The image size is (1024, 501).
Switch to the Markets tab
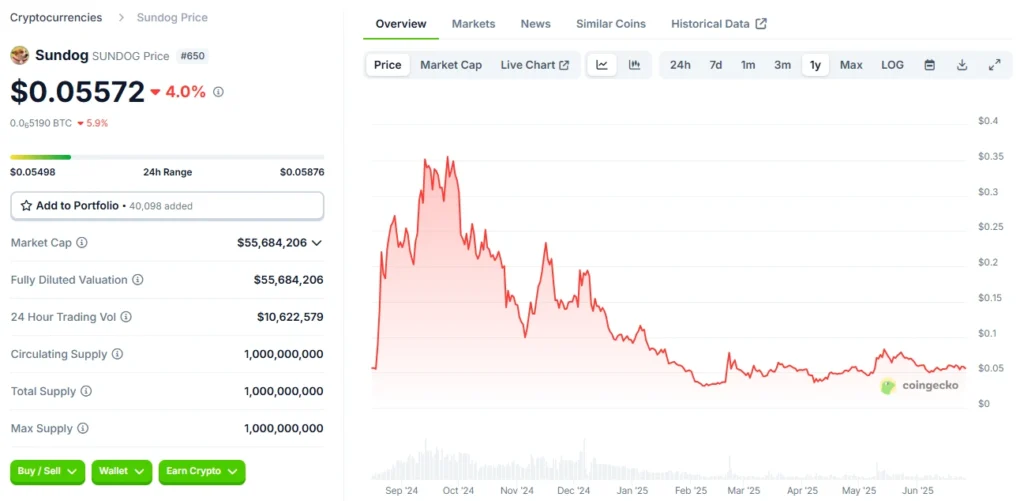pos(473,24)
